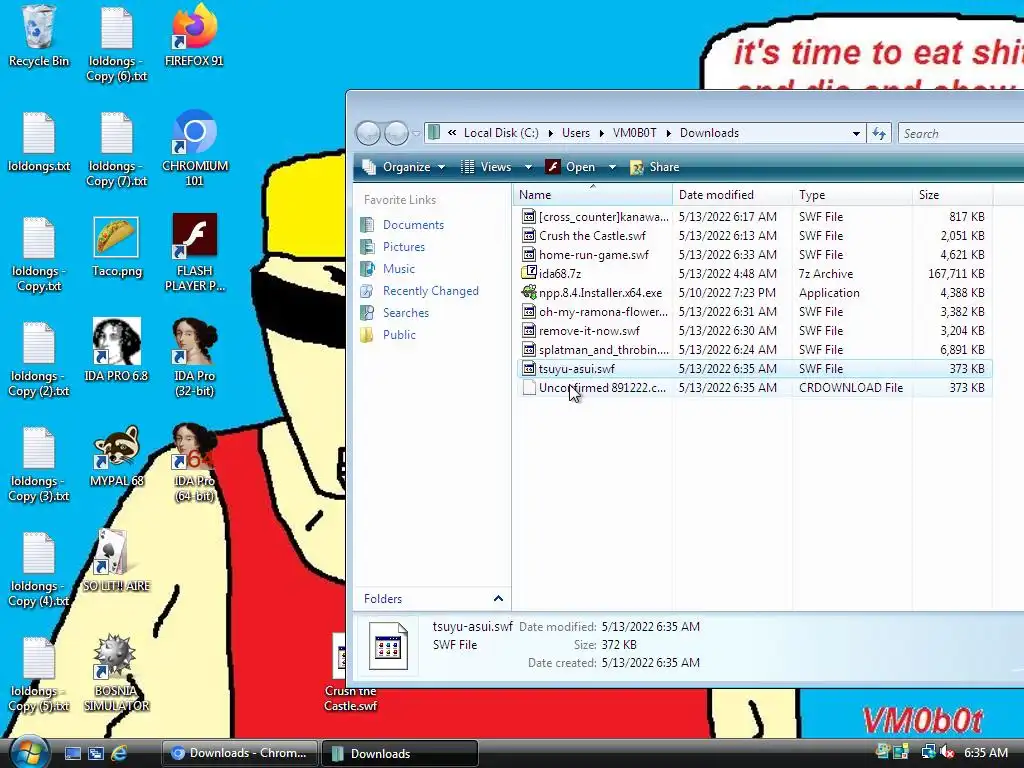Screen dimensions: 1024x768
Task: Select the IDA Pro (32-bit) shortcut
Action: (195, 358)
